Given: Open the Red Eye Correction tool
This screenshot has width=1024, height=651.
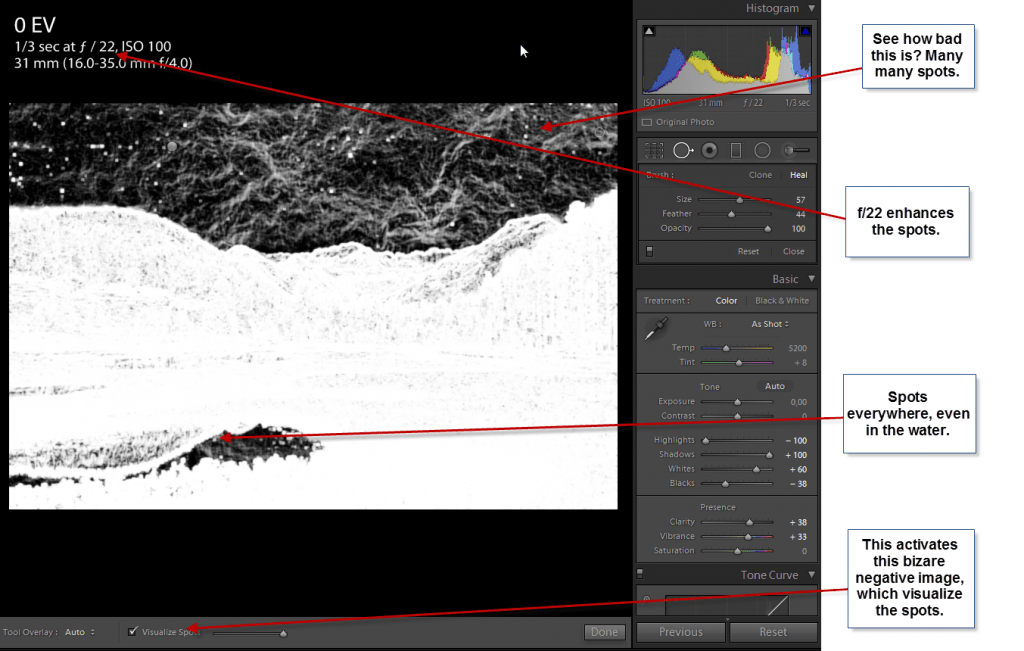Looking at the screenshot, I should (709, 150).
